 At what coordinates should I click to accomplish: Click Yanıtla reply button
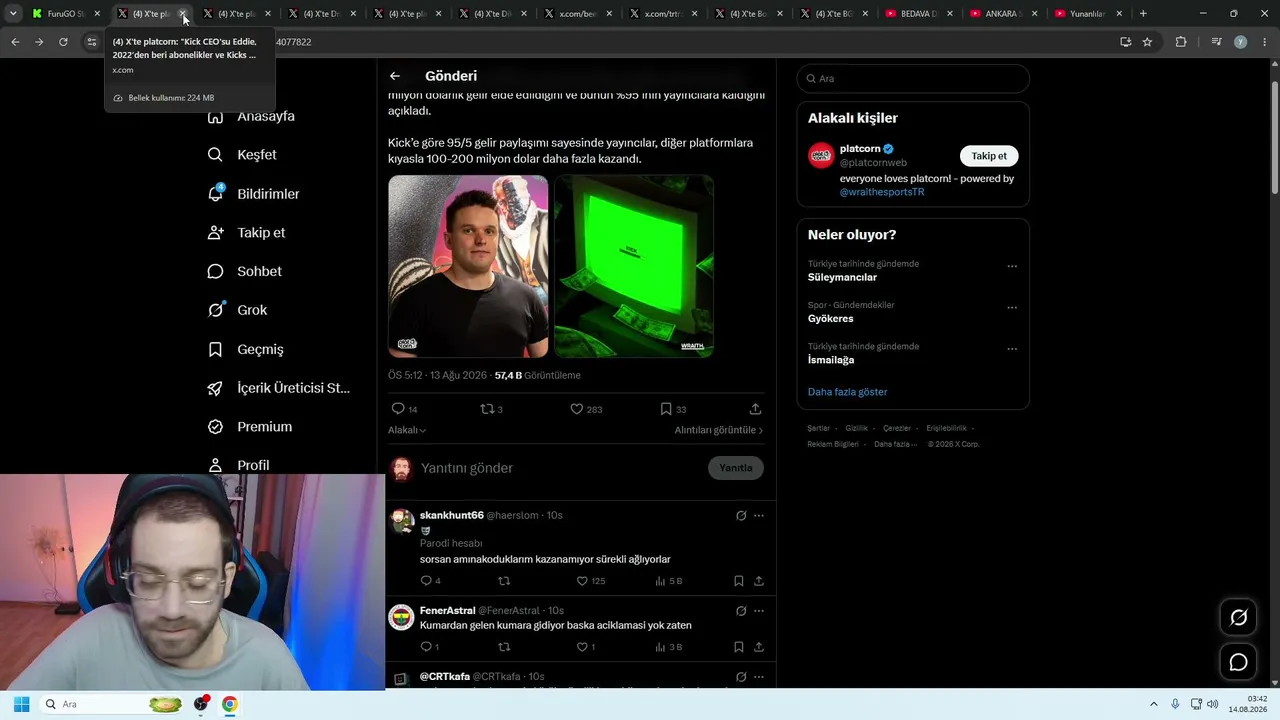click(x=736, y=468)
